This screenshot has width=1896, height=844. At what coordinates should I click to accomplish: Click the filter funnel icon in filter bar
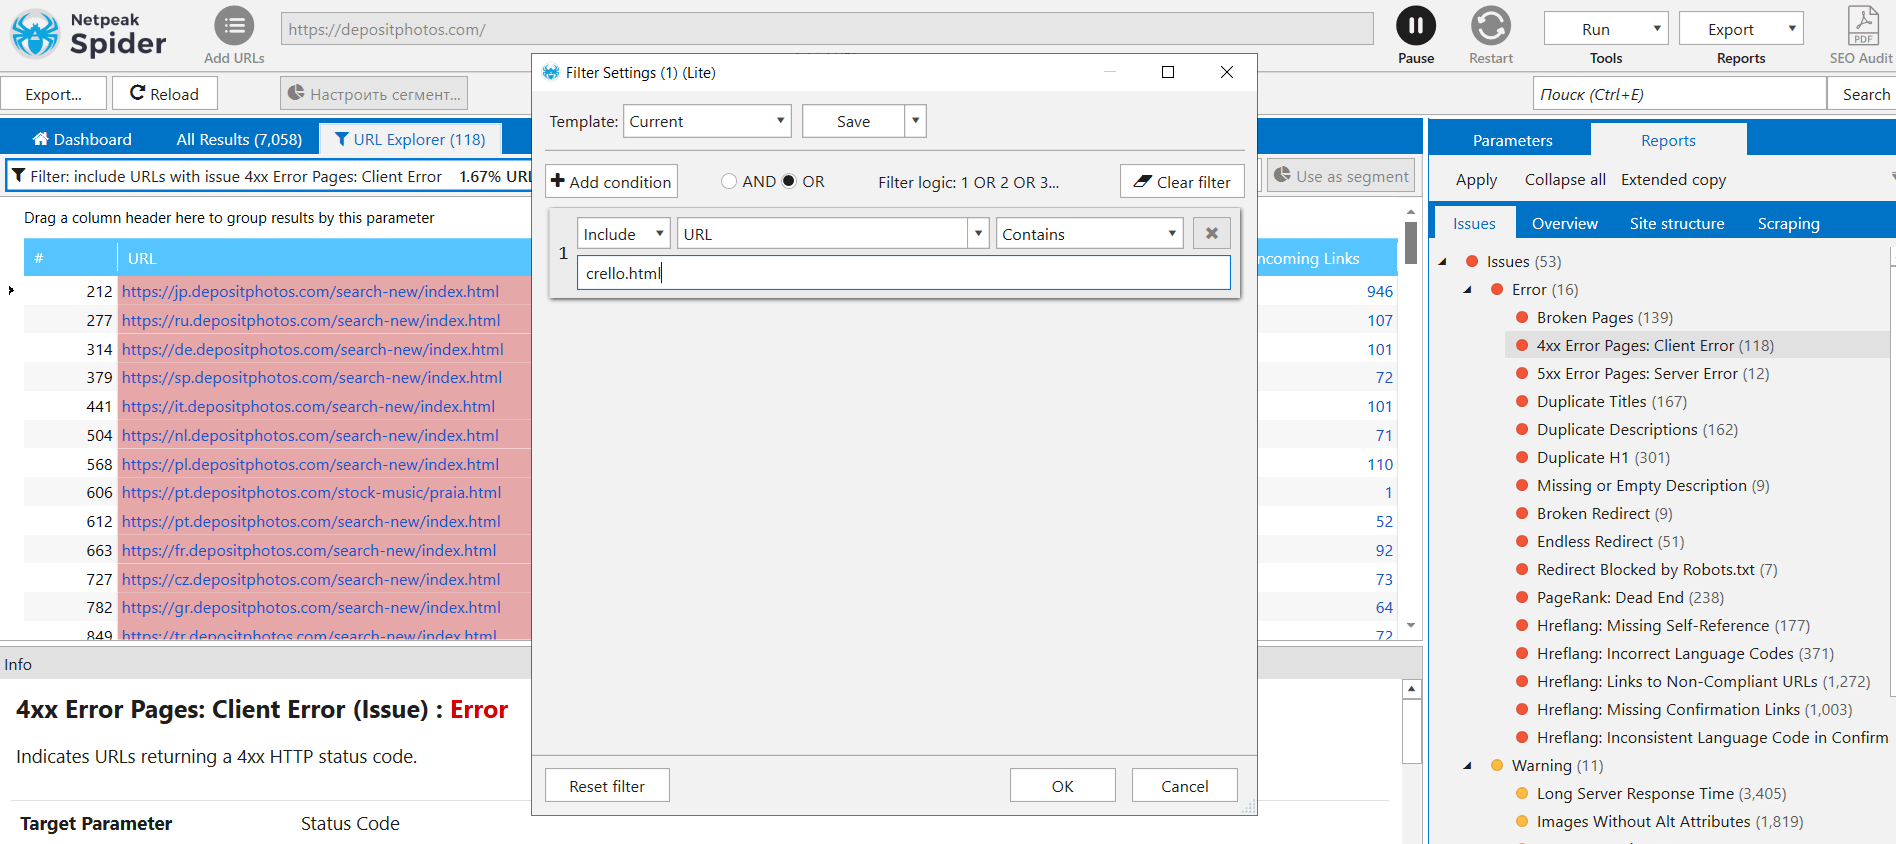click(18, 176)
